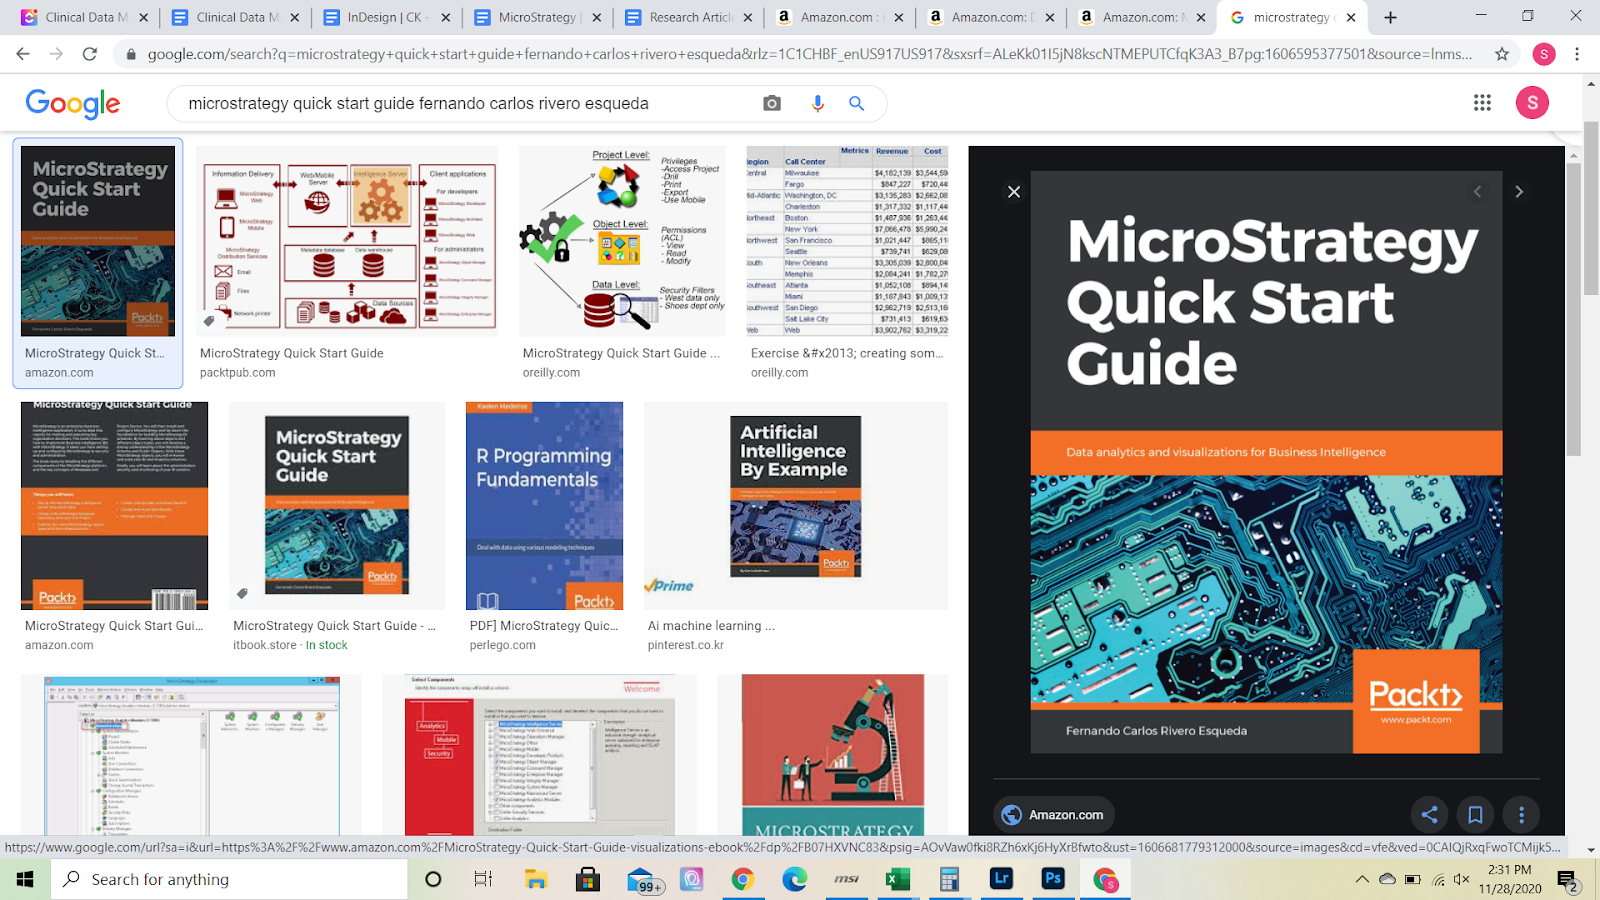
Task: Switch to the Research Article tab
Action: [688, 17]
